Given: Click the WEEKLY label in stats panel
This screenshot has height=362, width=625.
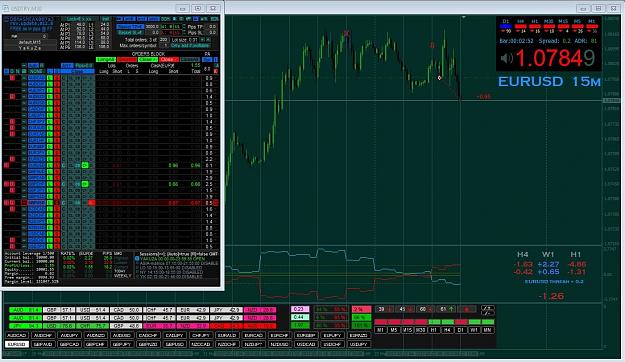Looking at the screenshot, I should [x=122, y=276].
